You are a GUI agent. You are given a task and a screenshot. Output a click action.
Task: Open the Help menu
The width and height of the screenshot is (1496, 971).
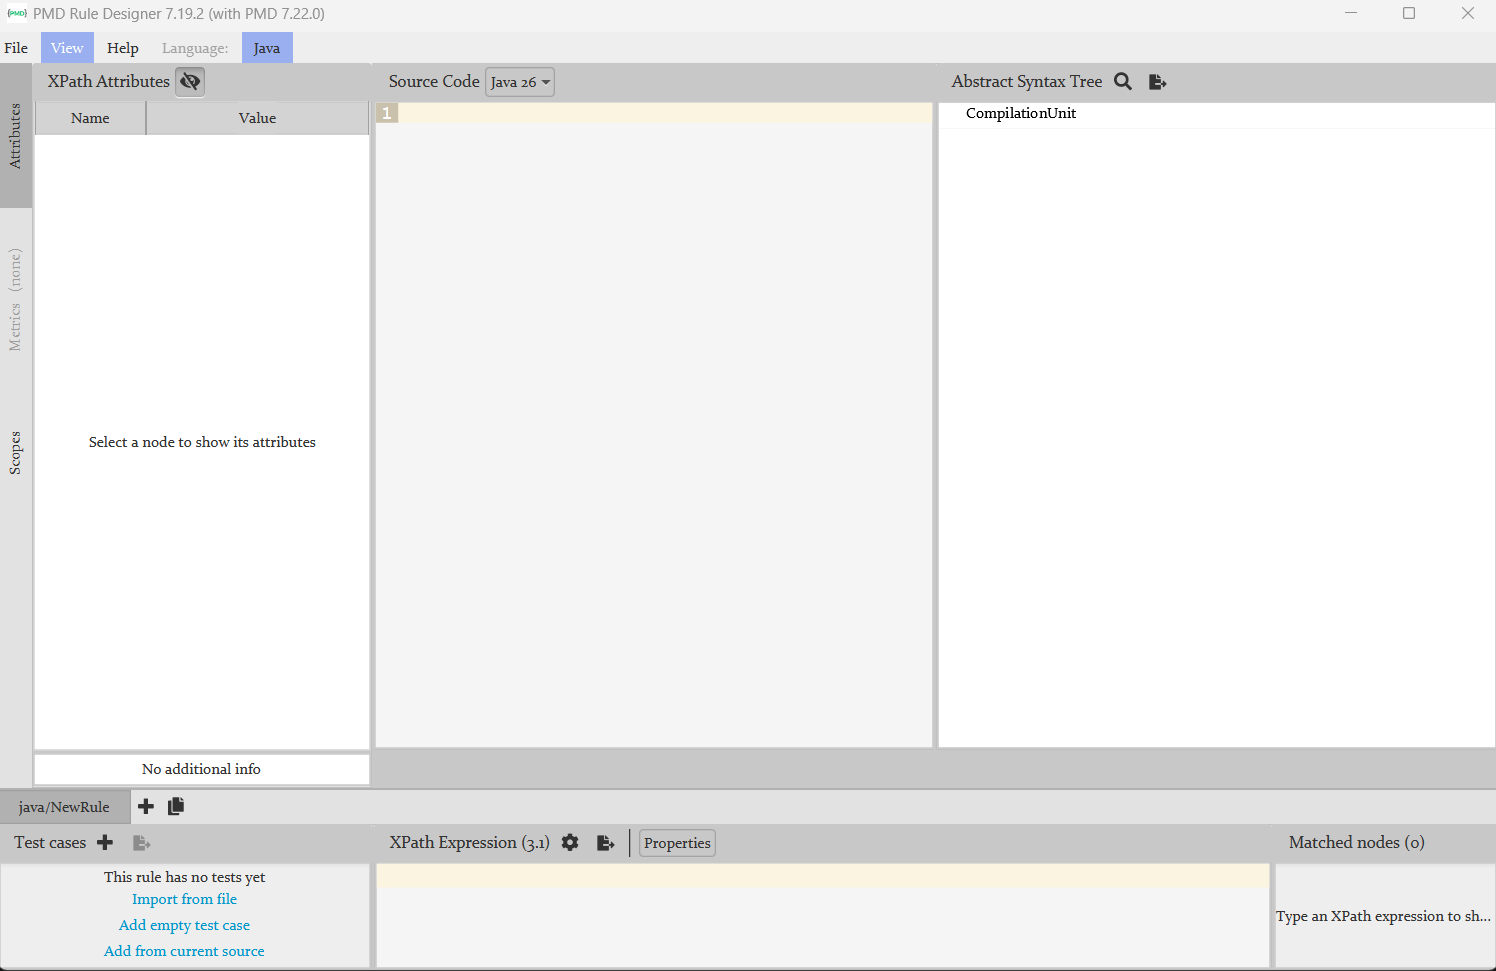(123, 48)
